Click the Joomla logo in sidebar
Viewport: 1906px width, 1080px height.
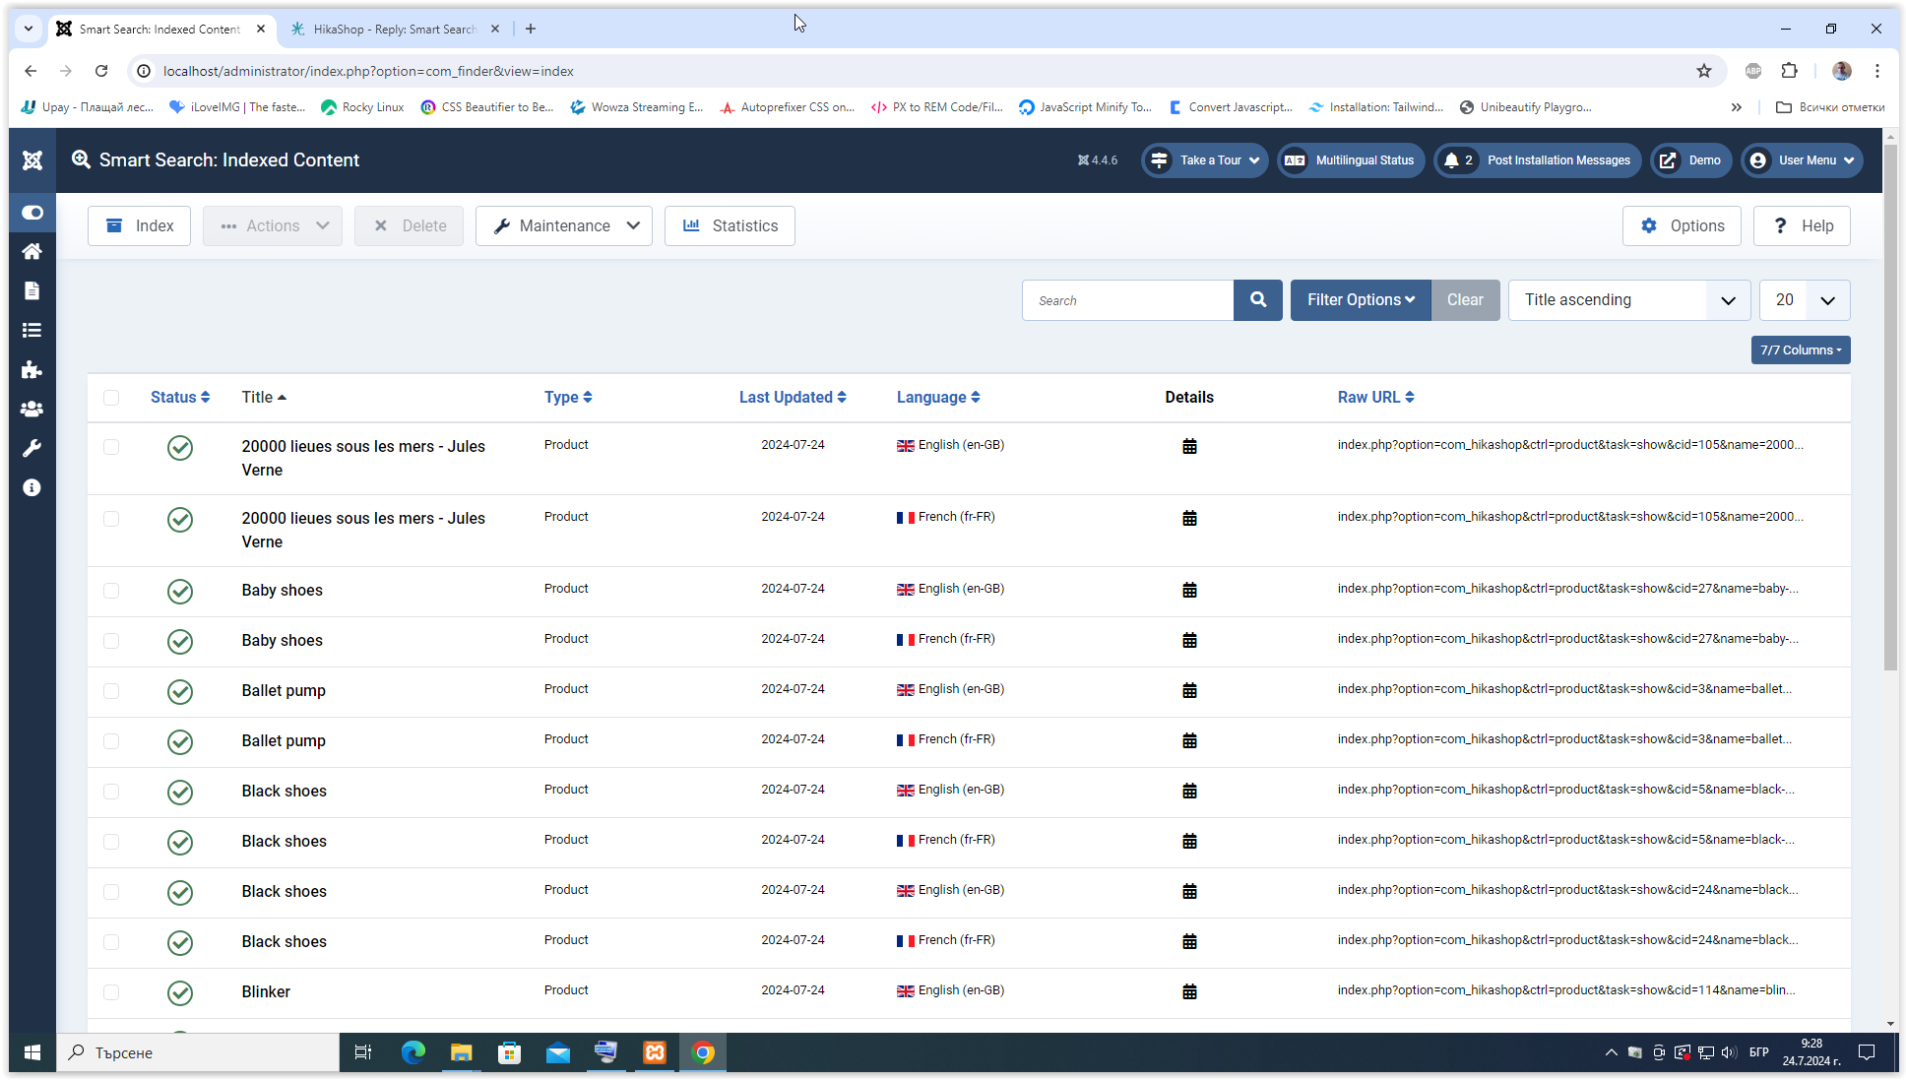click(32, 160)
